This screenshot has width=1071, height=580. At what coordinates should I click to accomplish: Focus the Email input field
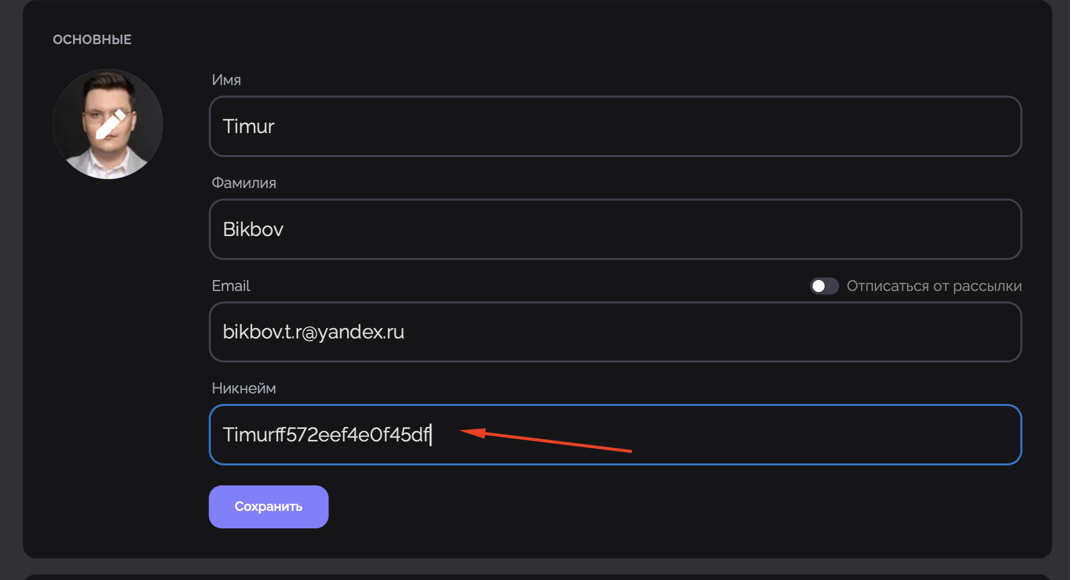coord(615,332)
